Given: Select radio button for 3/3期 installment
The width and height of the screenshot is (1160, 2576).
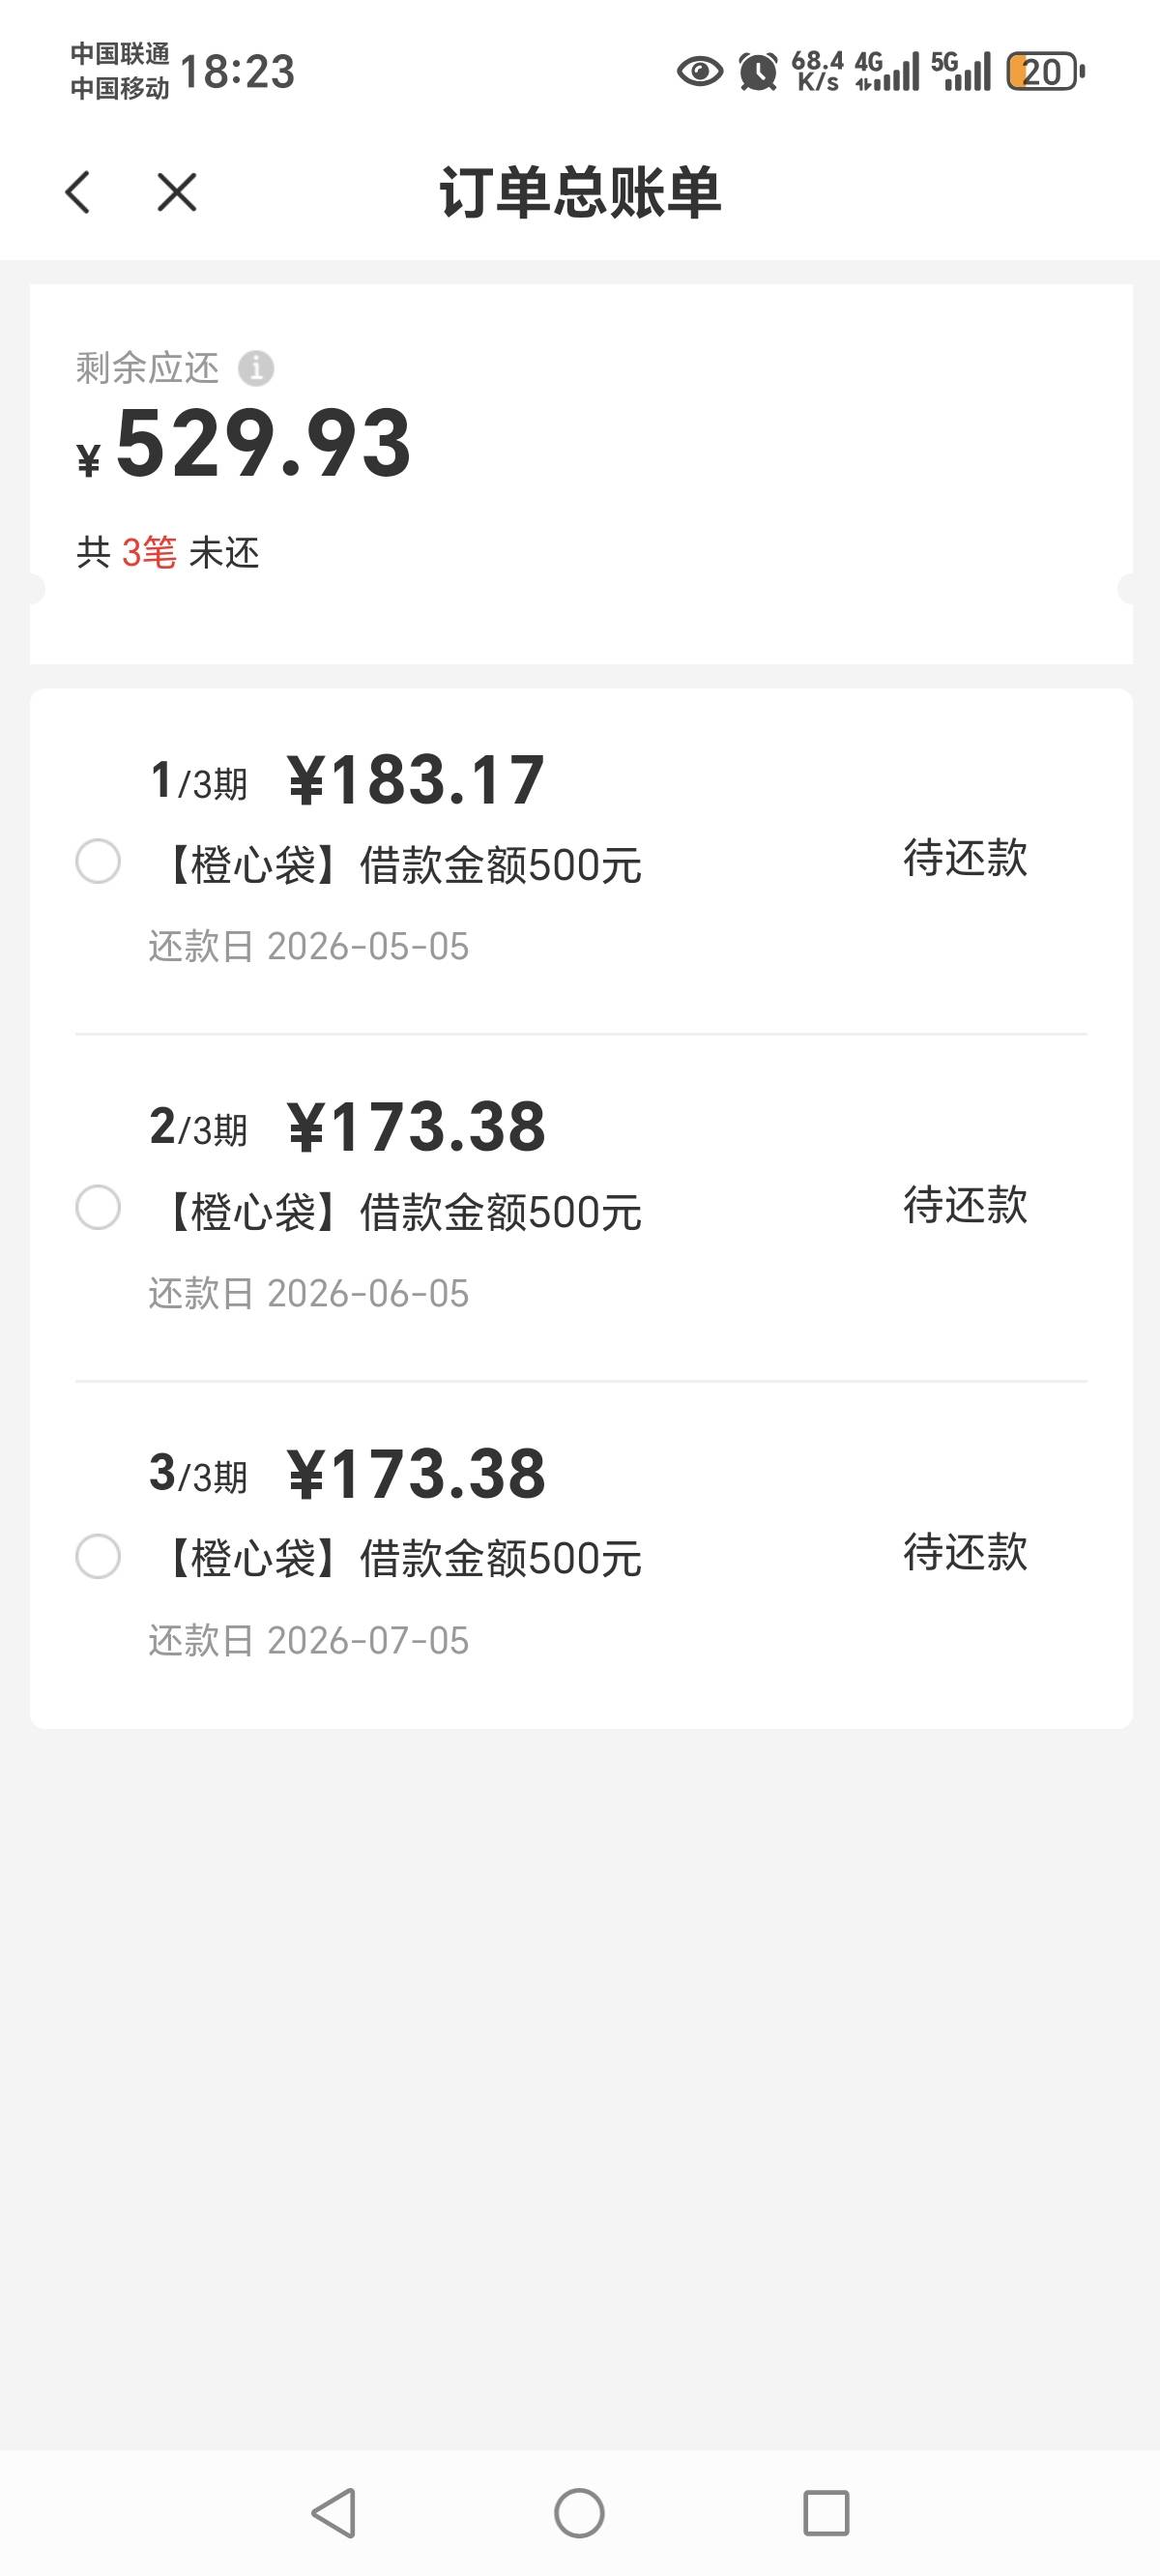Looking at the screenshot, I should [x=98, y=1556].
